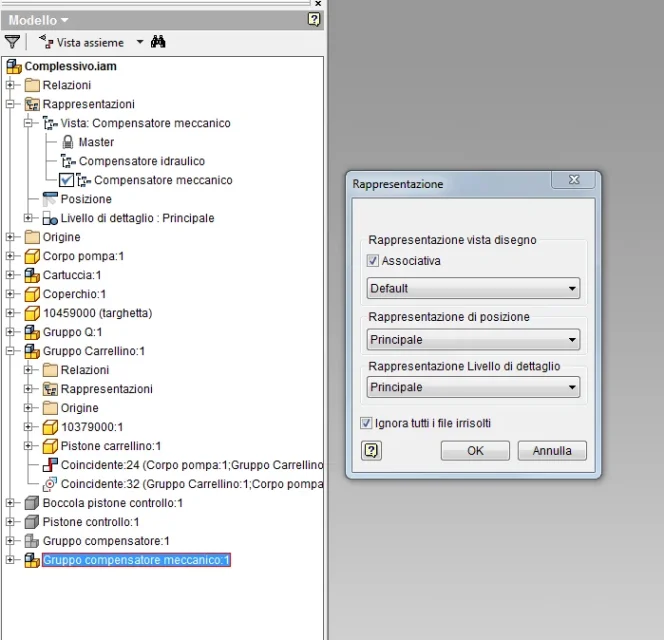Expand Gruppo compensatore meccanico:1 node
The height and width of the screenshot is (640, 664).
(x=10, y=560)
